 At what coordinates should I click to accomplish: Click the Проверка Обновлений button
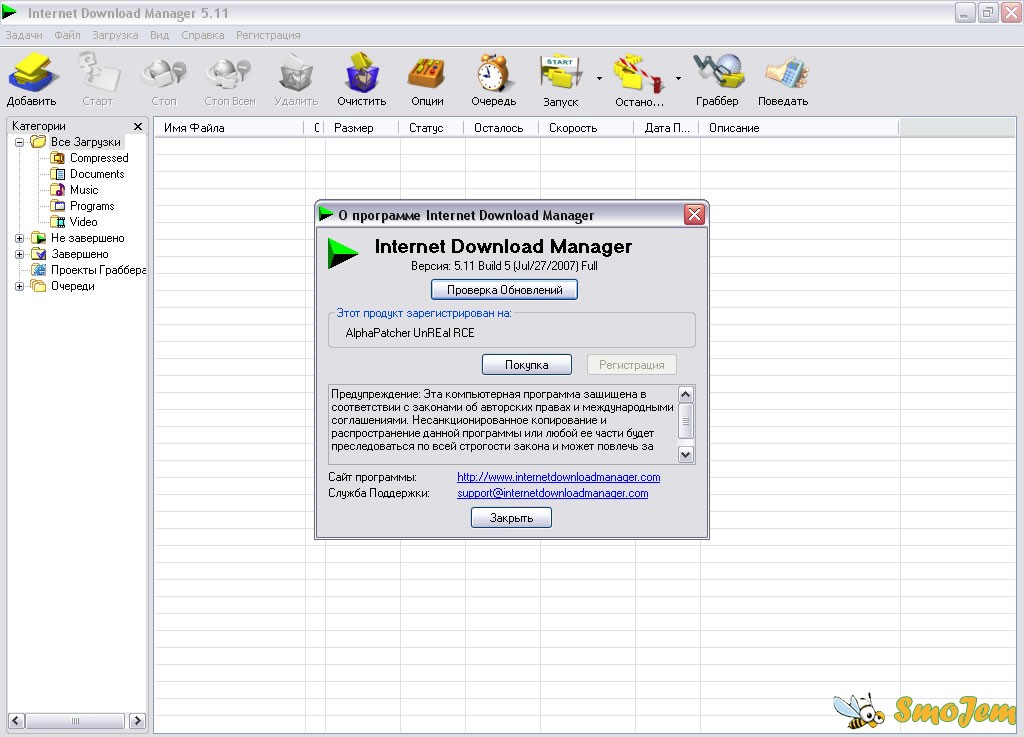click(504, 290)
